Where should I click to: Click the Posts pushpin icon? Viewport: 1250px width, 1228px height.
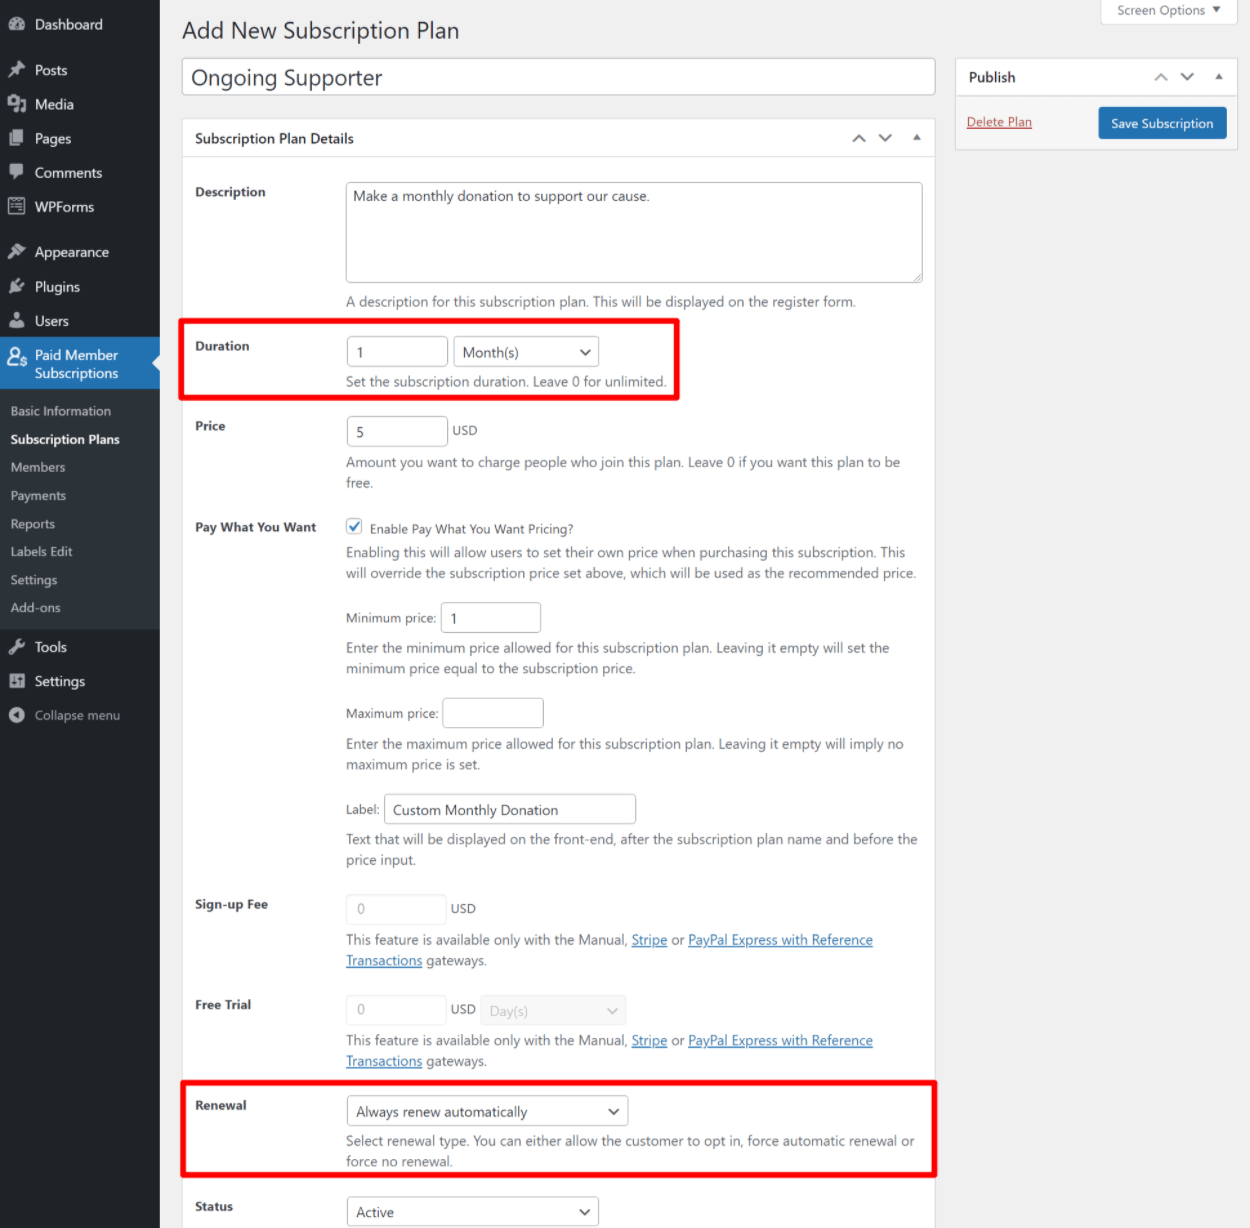tap(17, 70)
